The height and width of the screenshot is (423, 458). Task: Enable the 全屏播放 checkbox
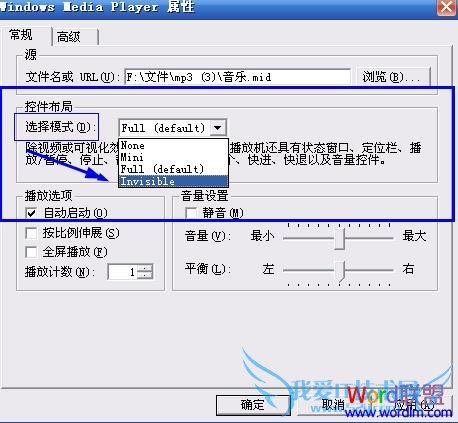pos(31,252)
